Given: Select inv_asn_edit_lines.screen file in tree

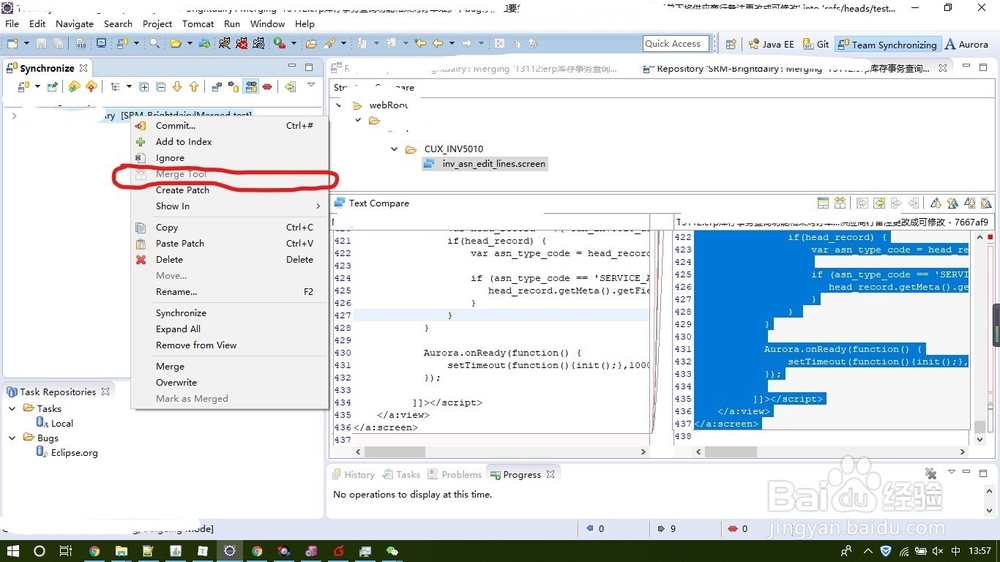Looking at the screenshot, I should [x=485, y=164].
